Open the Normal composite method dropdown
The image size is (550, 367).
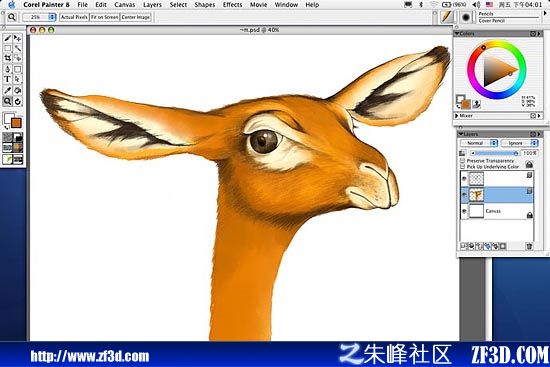coord(479,143)
